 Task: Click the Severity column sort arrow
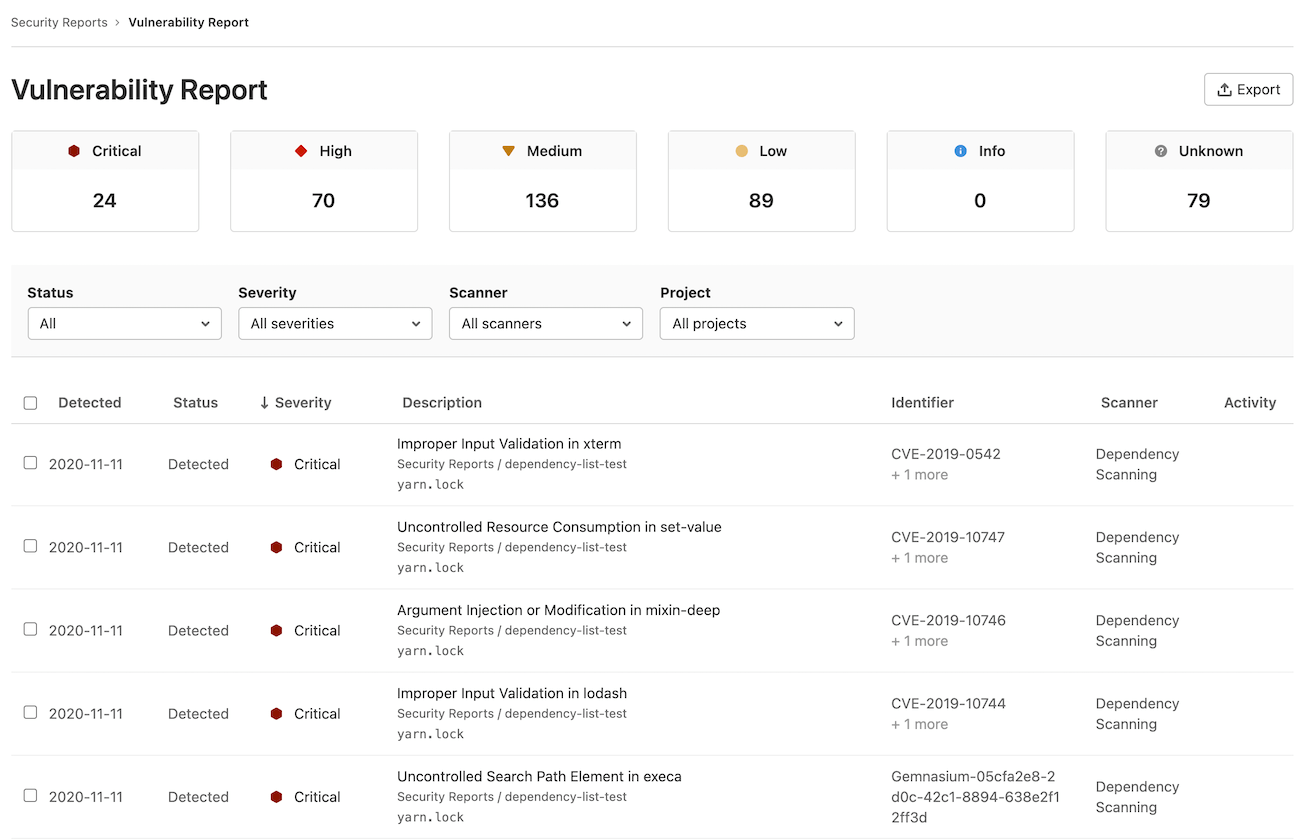[264, 403]
